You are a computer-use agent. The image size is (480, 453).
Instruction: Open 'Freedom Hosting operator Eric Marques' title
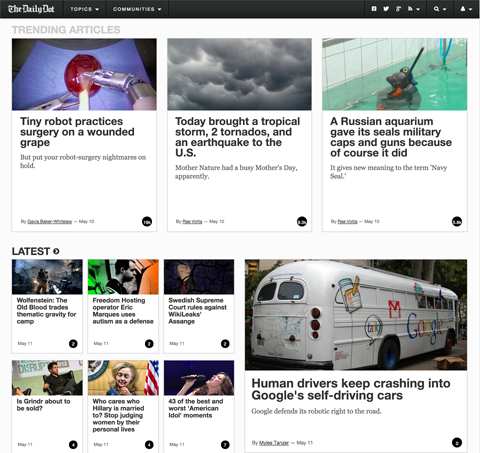point(123,311)
